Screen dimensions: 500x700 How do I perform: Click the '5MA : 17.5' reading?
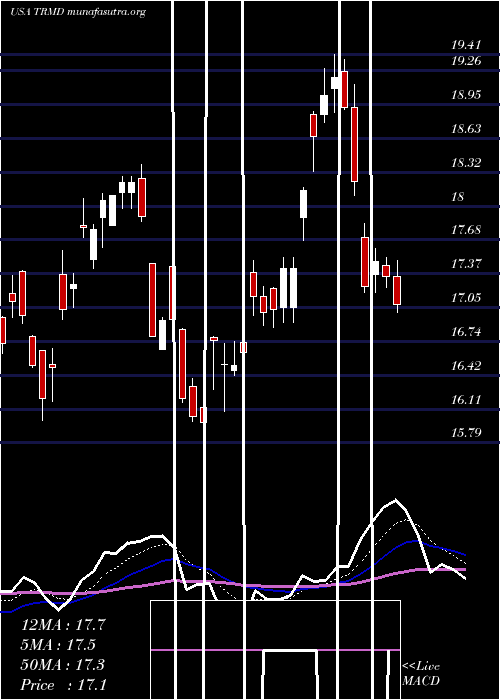coord(58,645)
